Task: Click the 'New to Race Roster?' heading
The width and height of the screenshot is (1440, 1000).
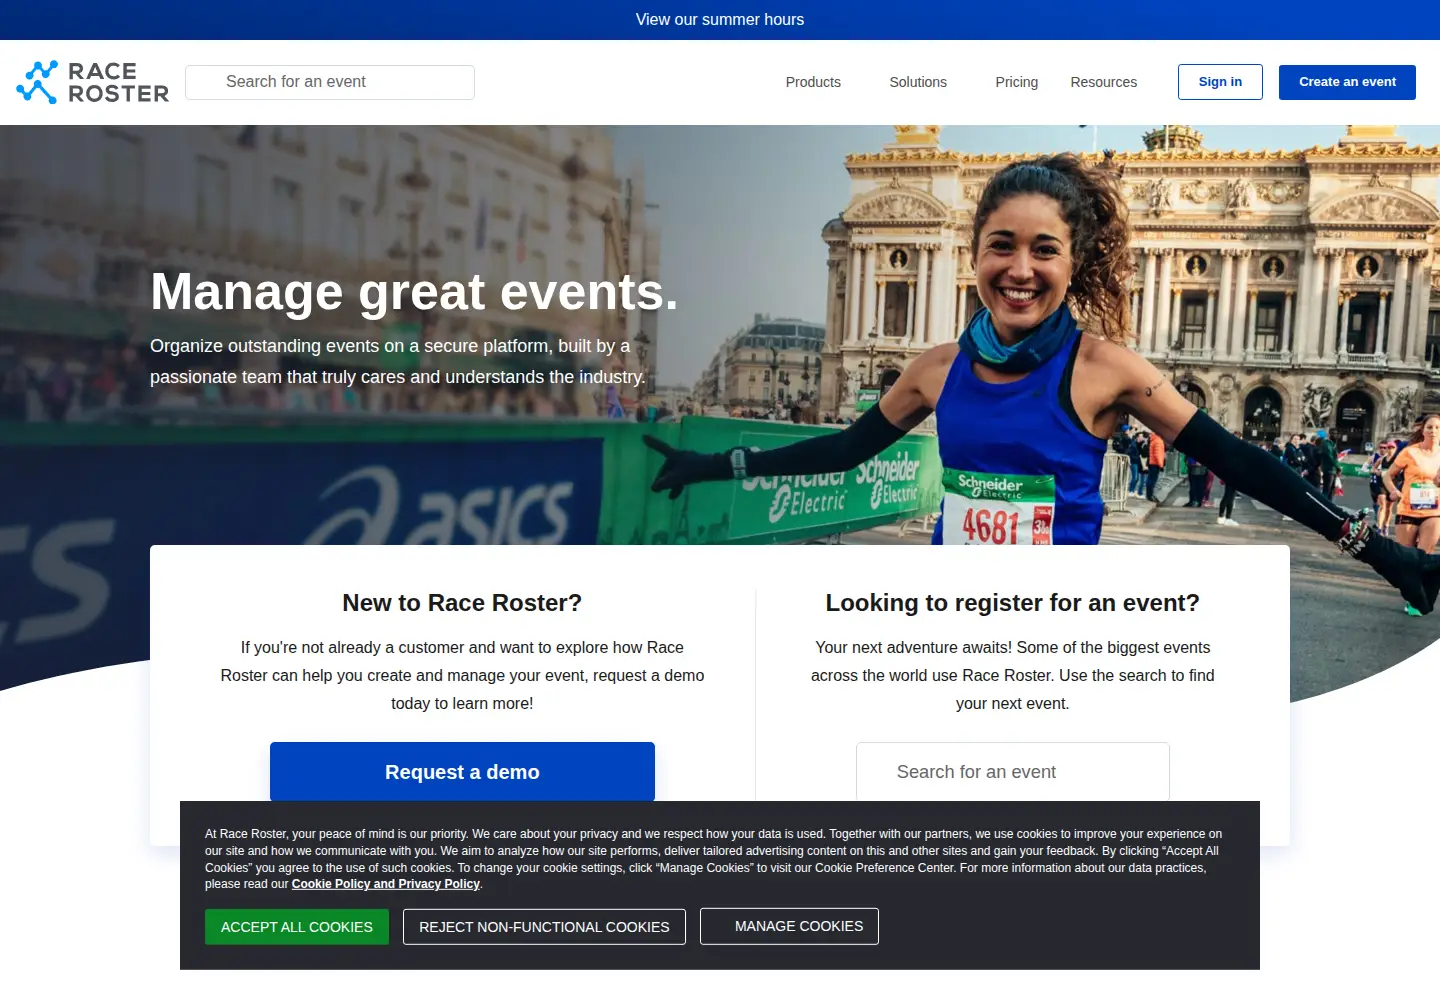Action: 462,603
